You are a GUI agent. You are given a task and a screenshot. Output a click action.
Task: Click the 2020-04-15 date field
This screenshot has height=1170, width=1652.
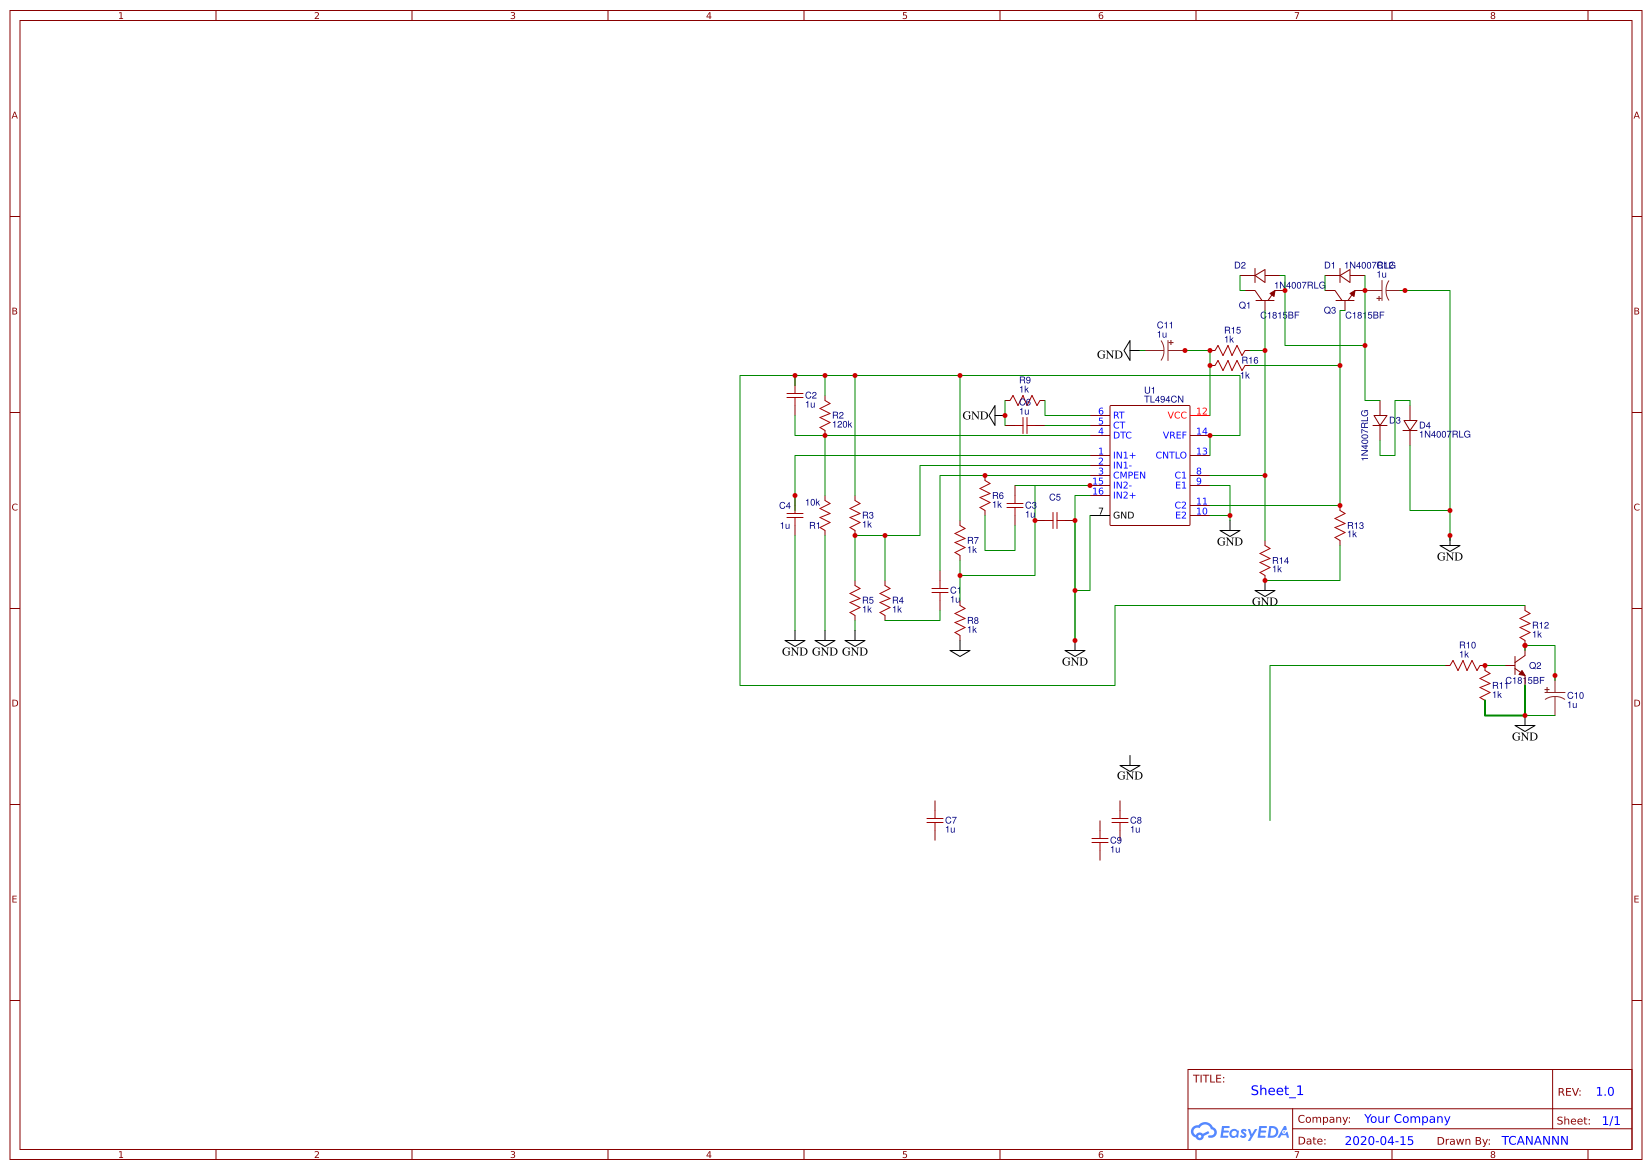click(1380, 1140)
